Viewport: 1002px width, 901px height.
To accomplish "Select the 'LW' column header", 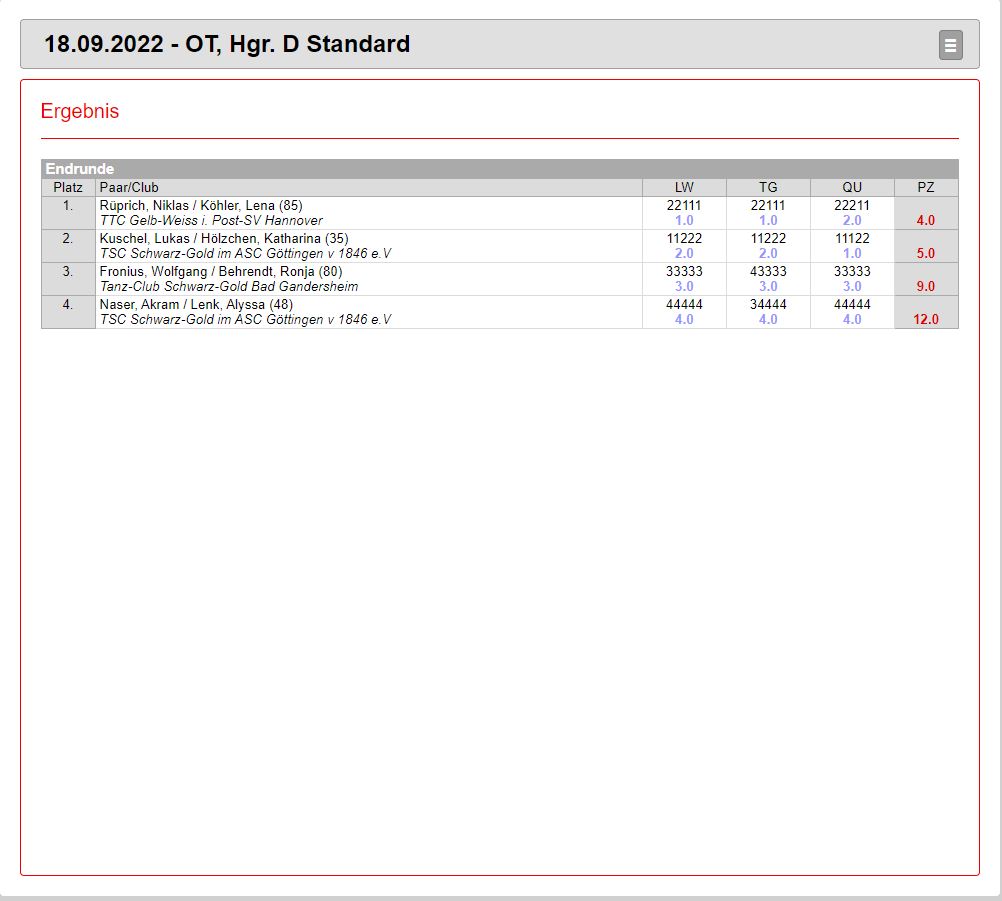I will click(x=684, y=187).
